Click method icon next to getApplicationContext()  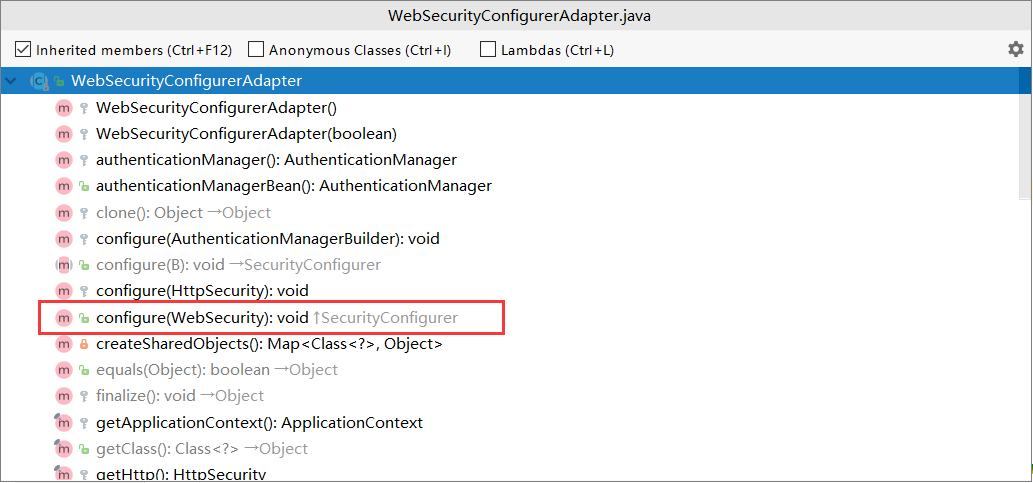click(x=64, y=423)
